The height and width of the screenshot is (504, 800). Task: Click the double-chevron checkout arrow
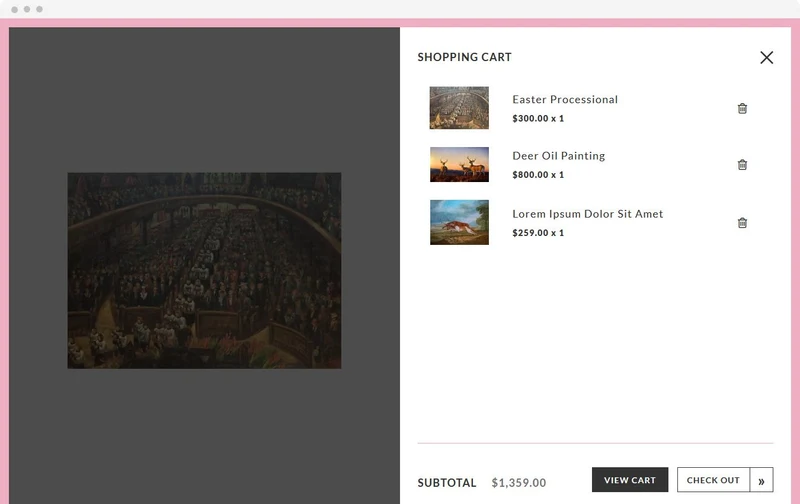pos(761,480)
